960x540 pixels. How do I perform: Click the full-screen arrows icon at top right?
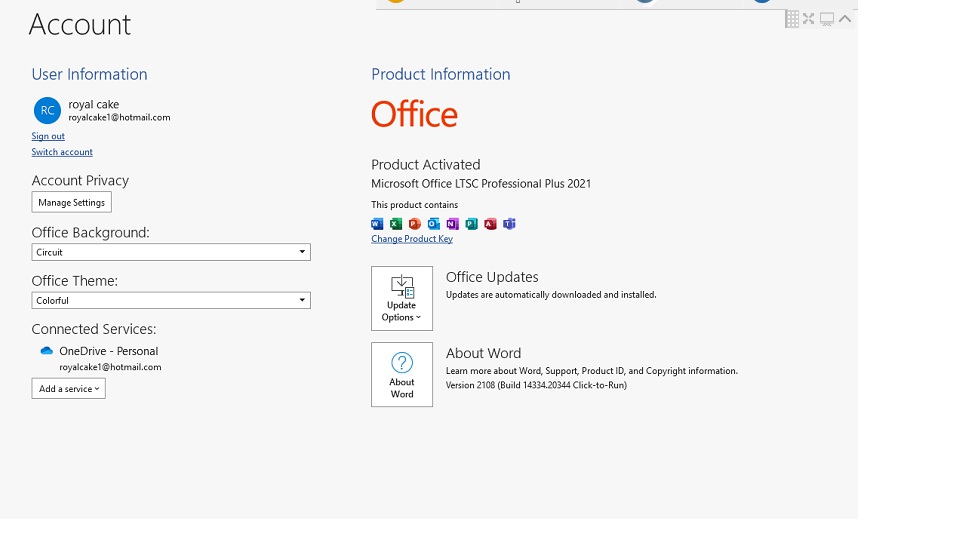[809, 19]
